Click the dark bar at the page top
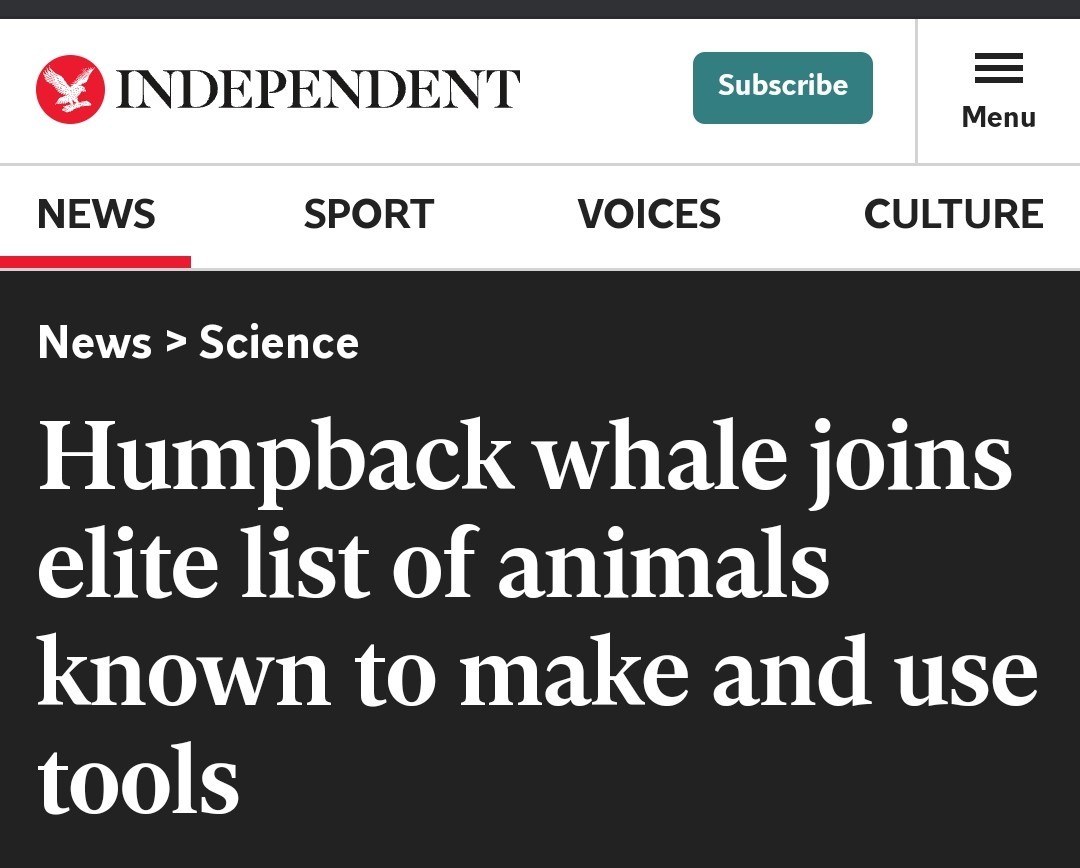The image size is (1080, 868). (540, 9)
